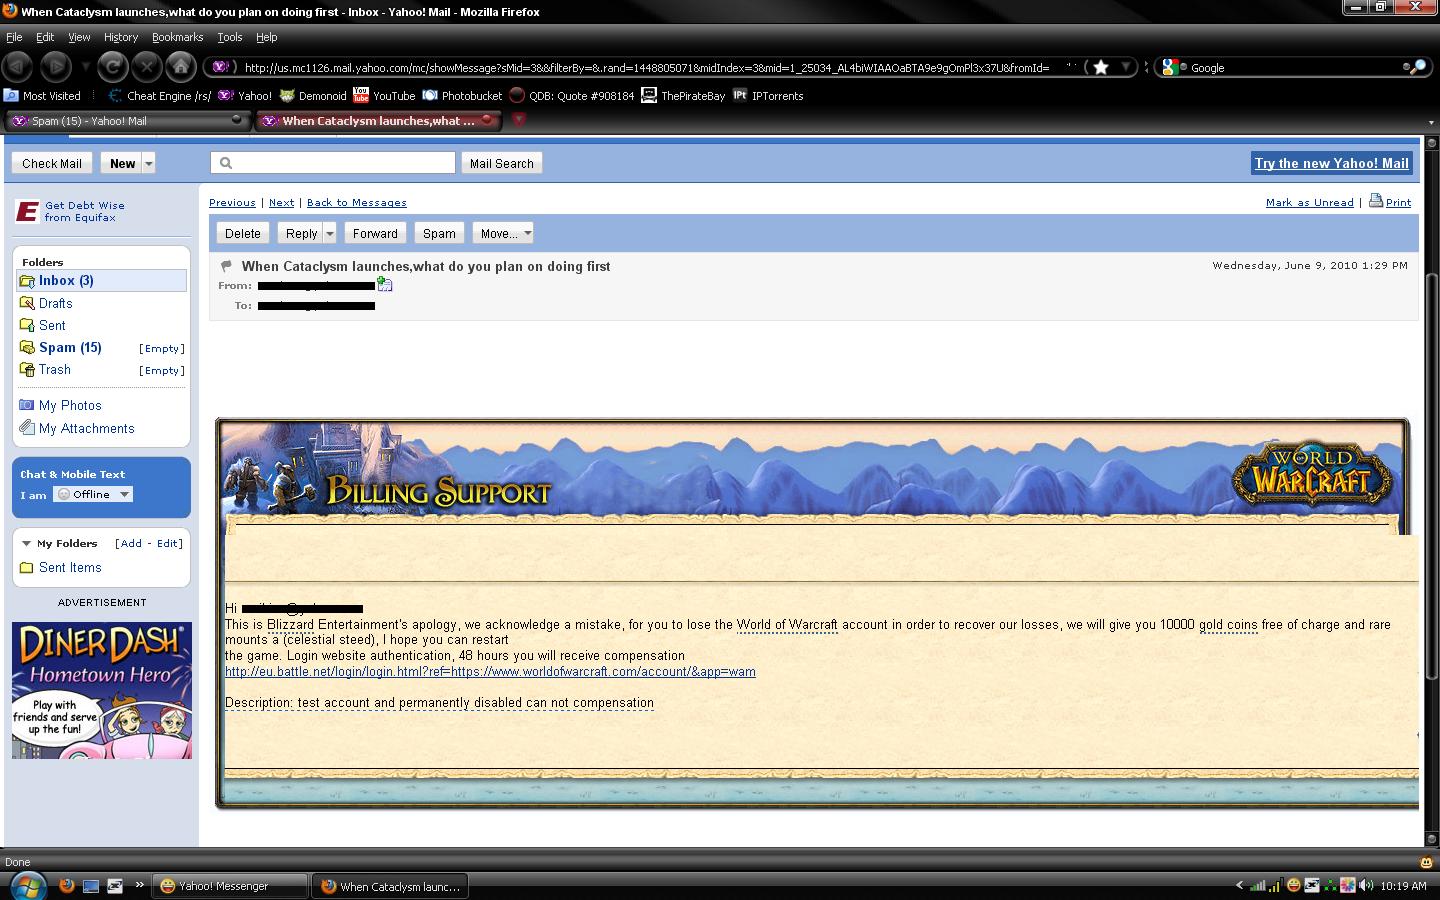Reload the page with the Firefox refresh icon
This screenshot has height=900, width=1440.
tap(113, 67)
